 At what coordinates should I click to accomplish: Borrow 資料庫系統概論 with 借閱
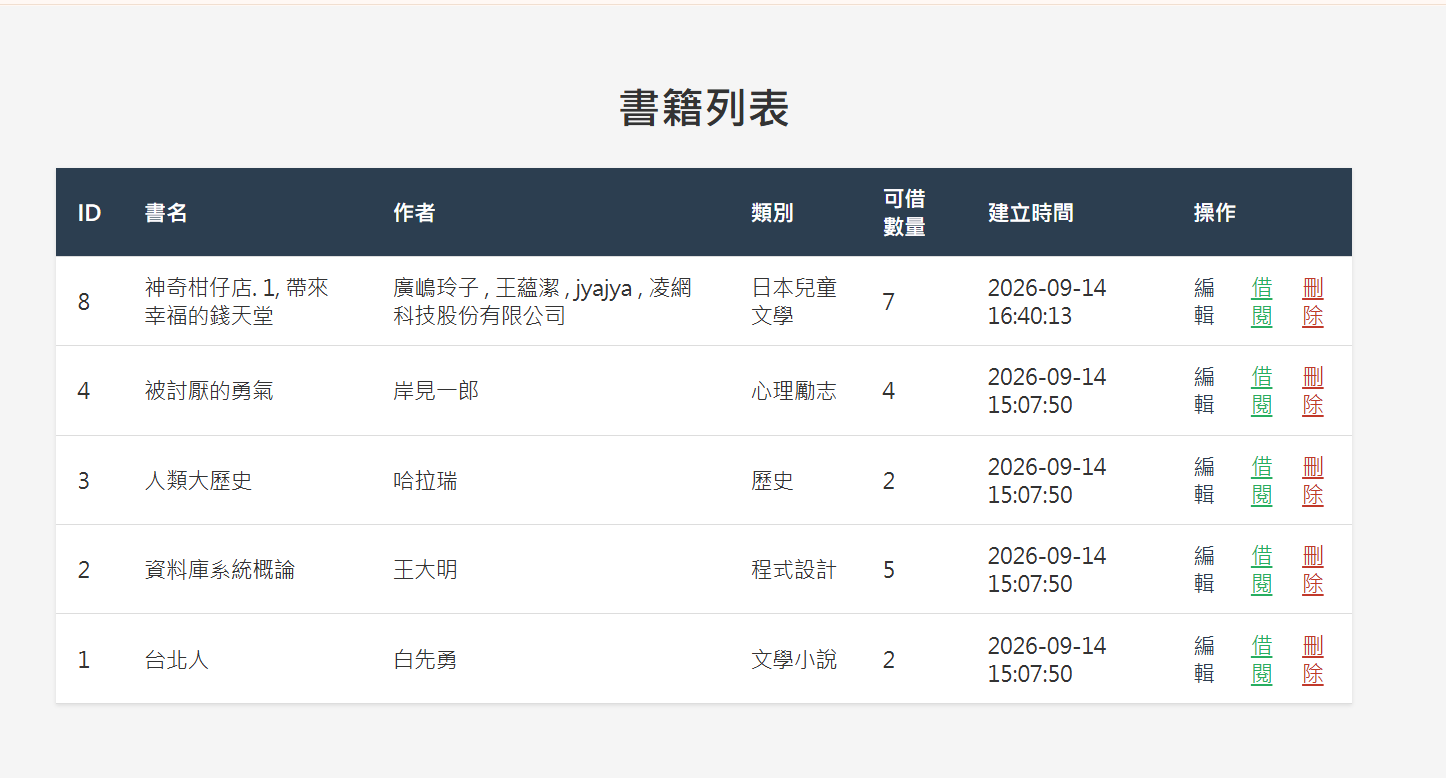[1262, 570]
